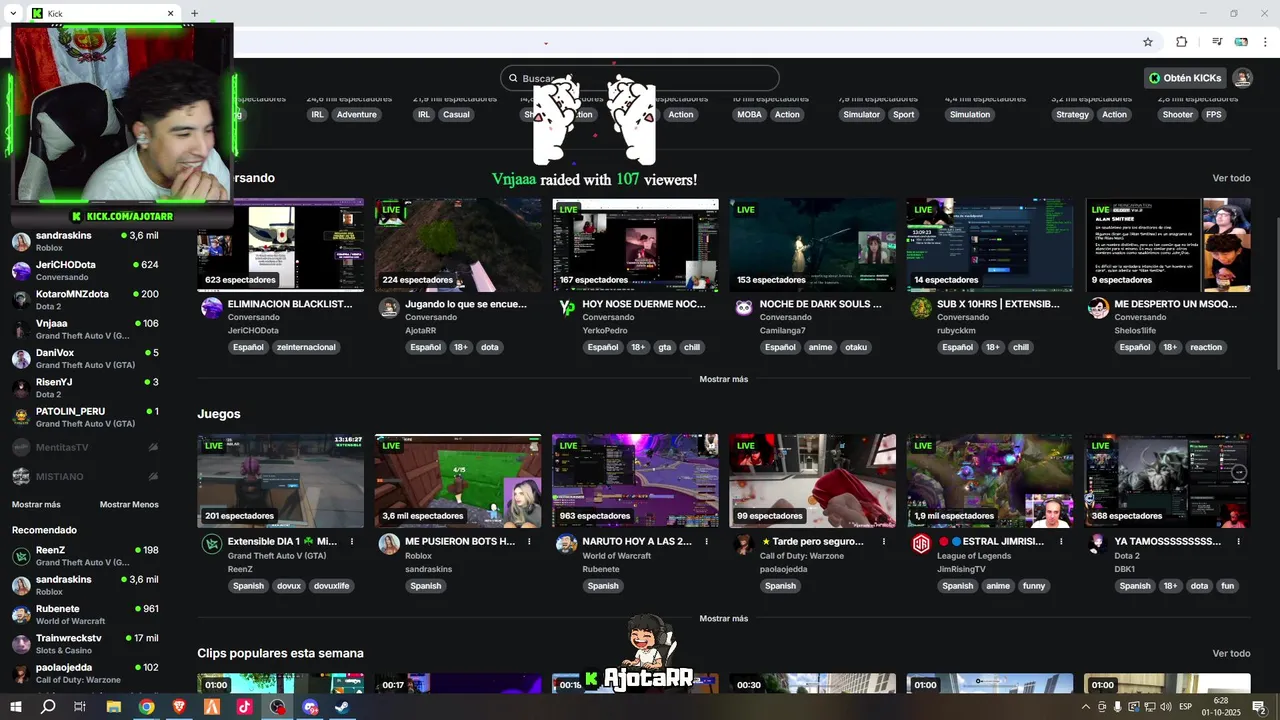Bookmark this page with the star icon

[x=1148, y=42]
